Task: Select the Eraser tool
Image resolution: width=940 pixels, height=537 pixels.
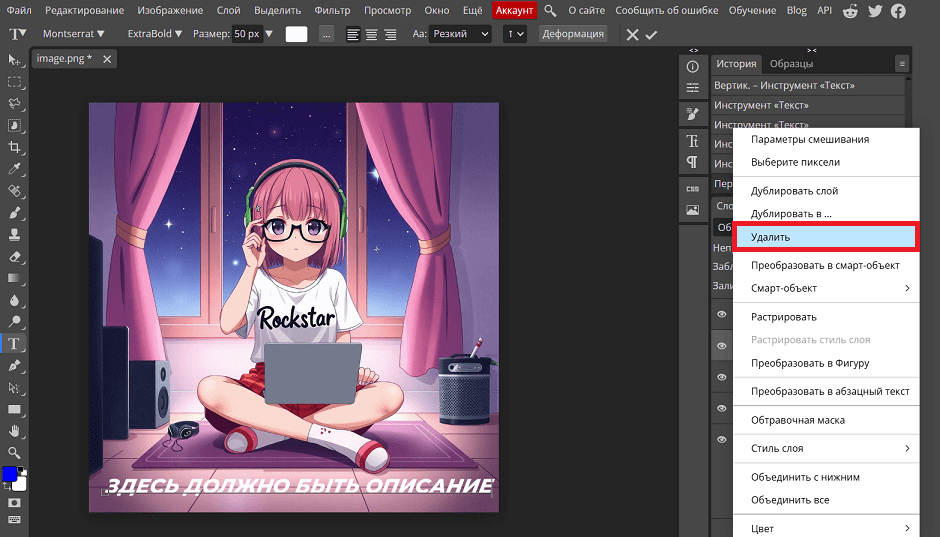Action: point(15,256)
